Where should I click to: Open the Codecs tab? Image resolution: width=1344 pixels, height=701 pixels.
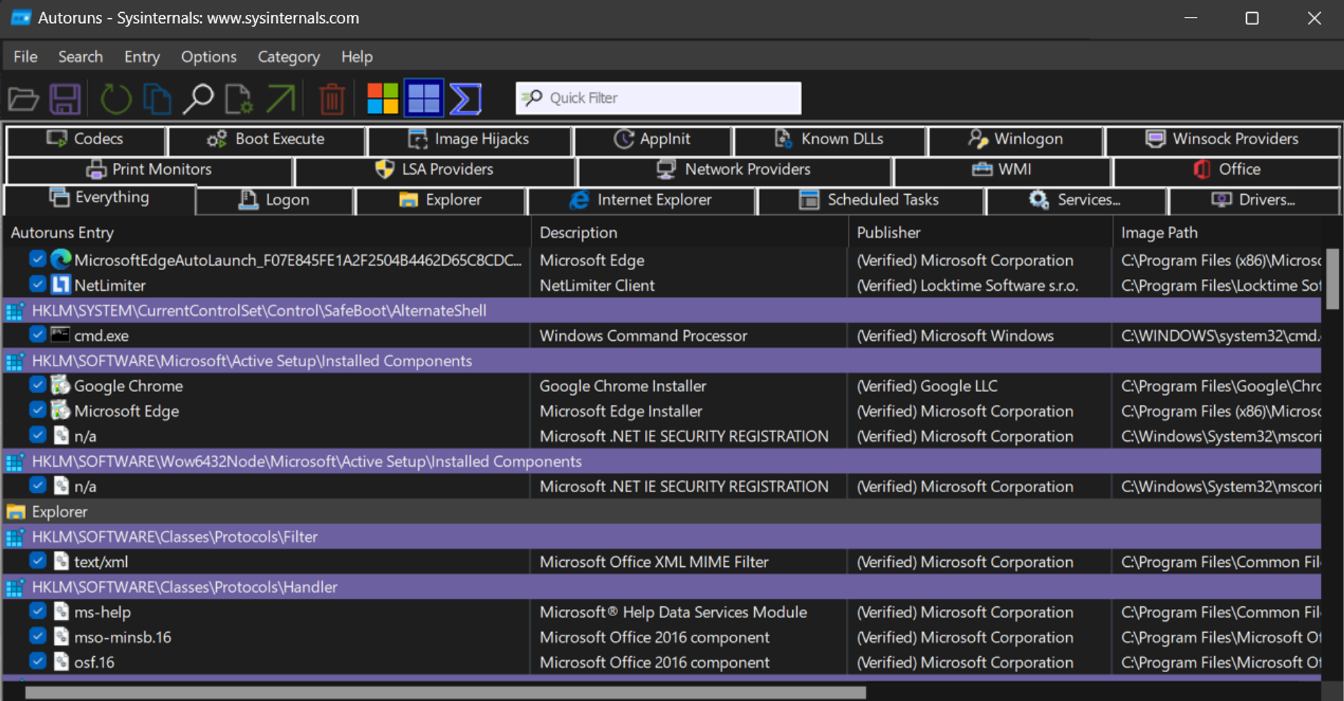tap(85, 139)
